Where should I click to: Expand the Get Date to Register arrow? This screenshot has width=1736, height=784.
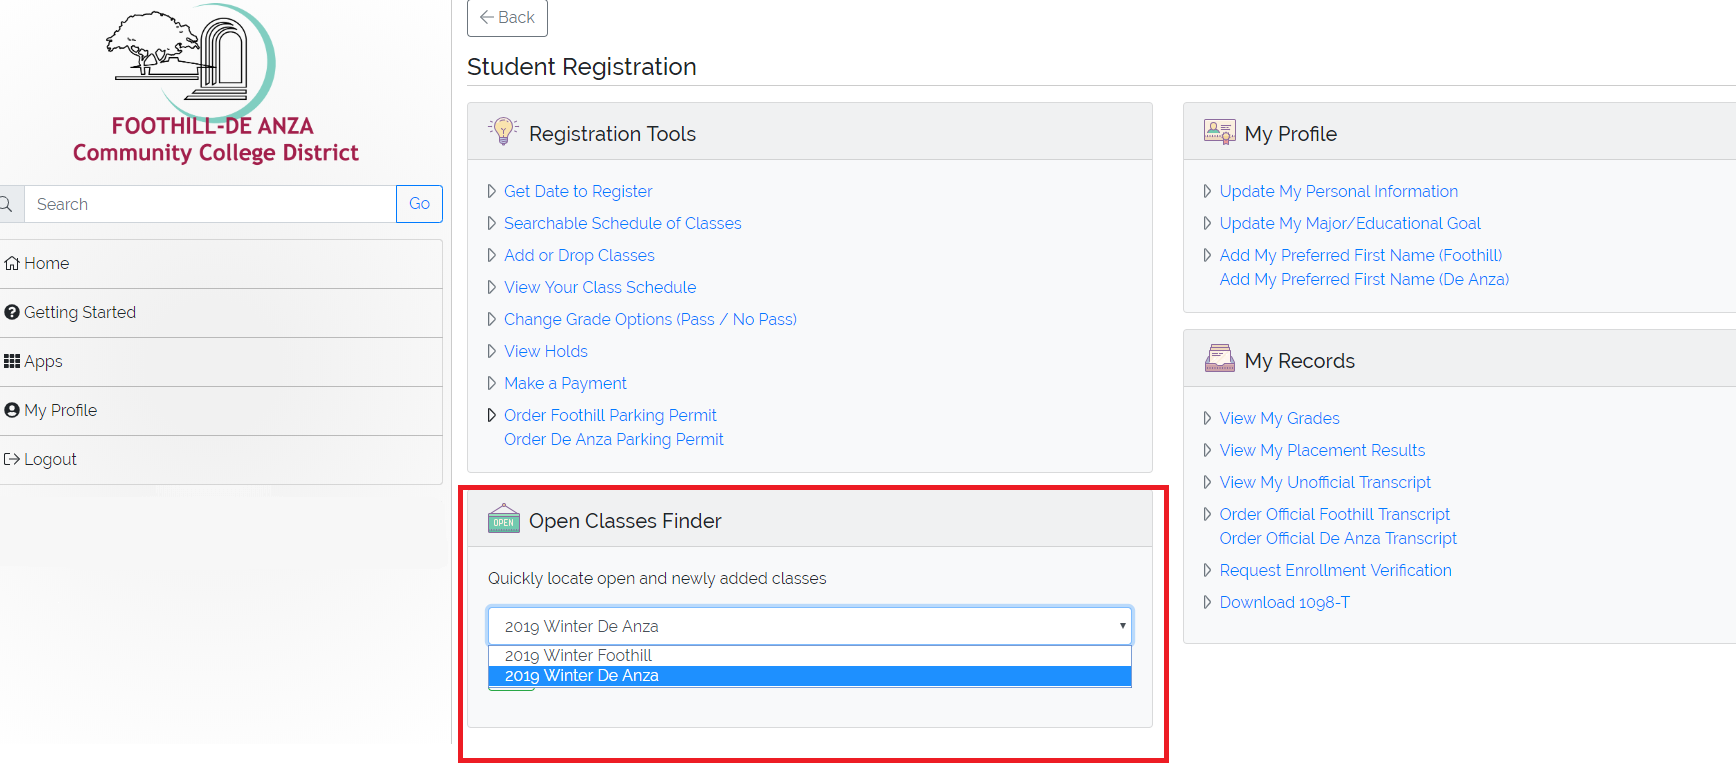pos(491,191)
